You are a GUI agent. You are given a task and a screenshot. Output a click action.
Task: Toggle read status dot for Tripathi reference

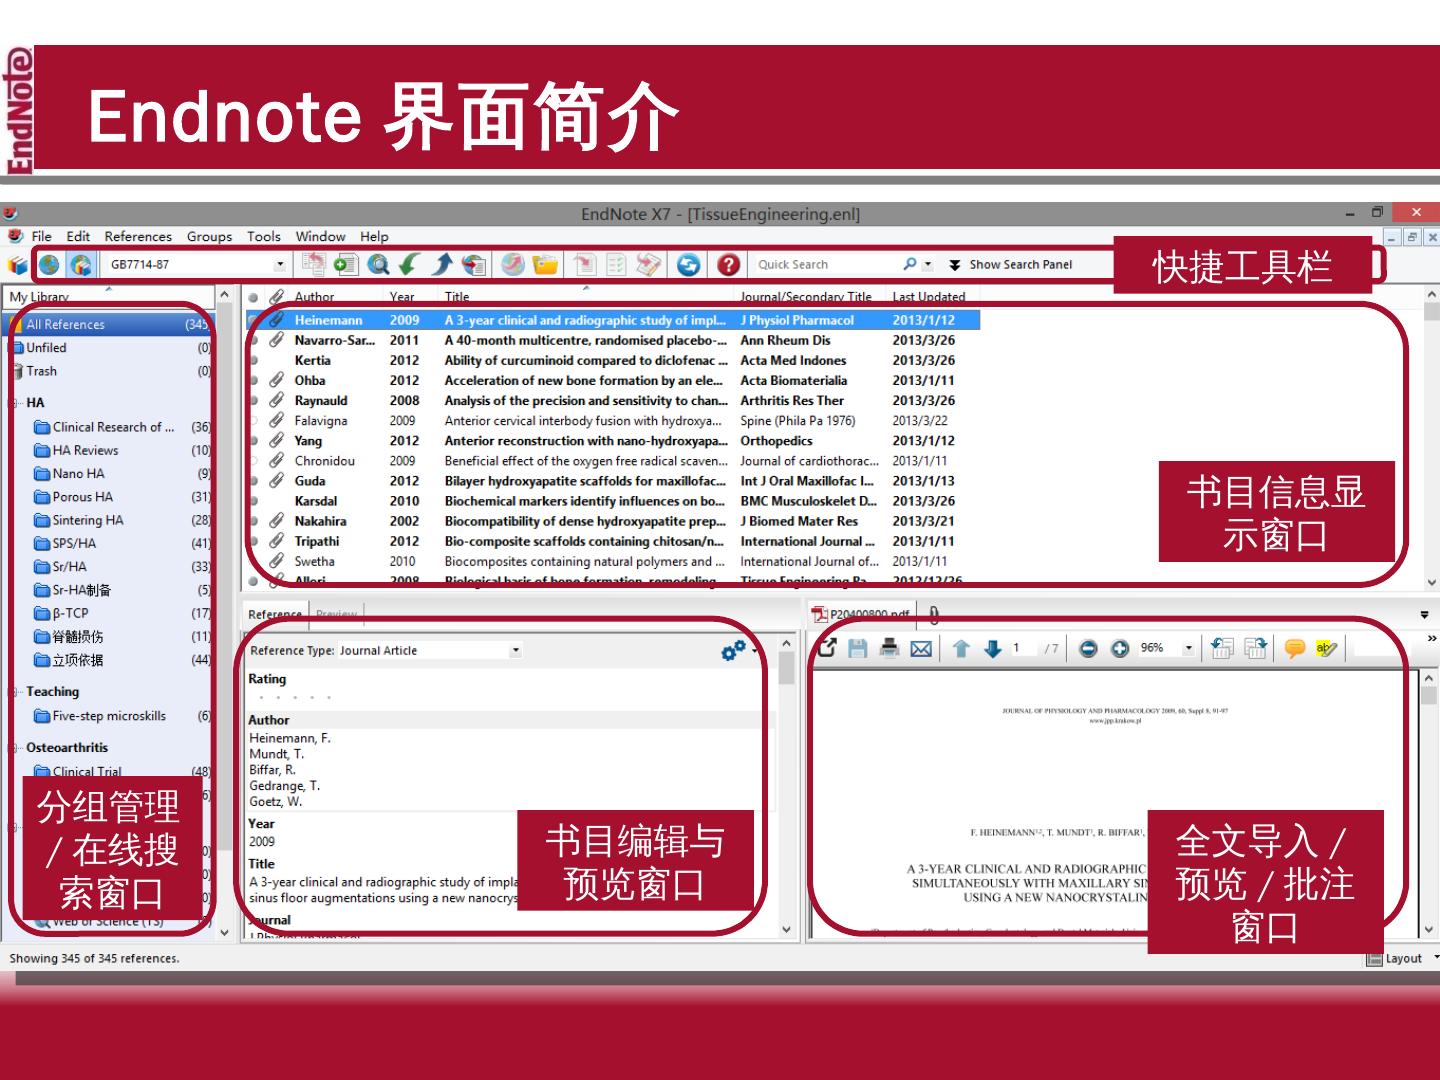[x=253, y=541]
